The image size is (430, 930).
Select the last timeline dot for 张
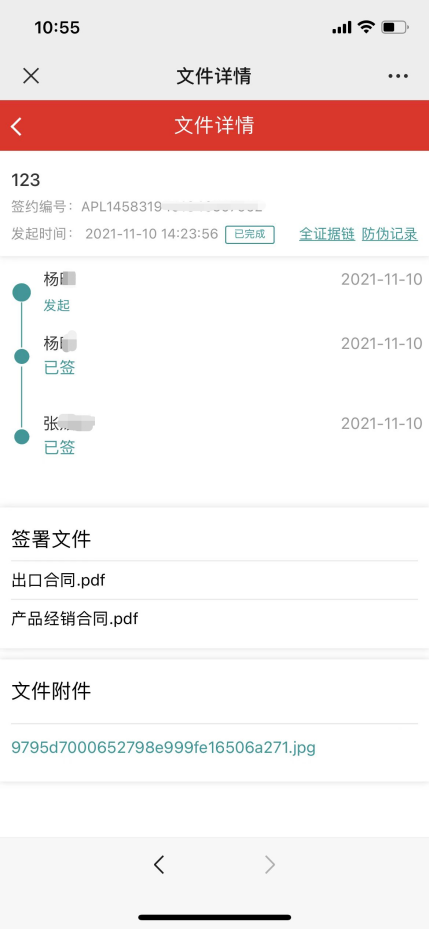[x=22, y=437]
